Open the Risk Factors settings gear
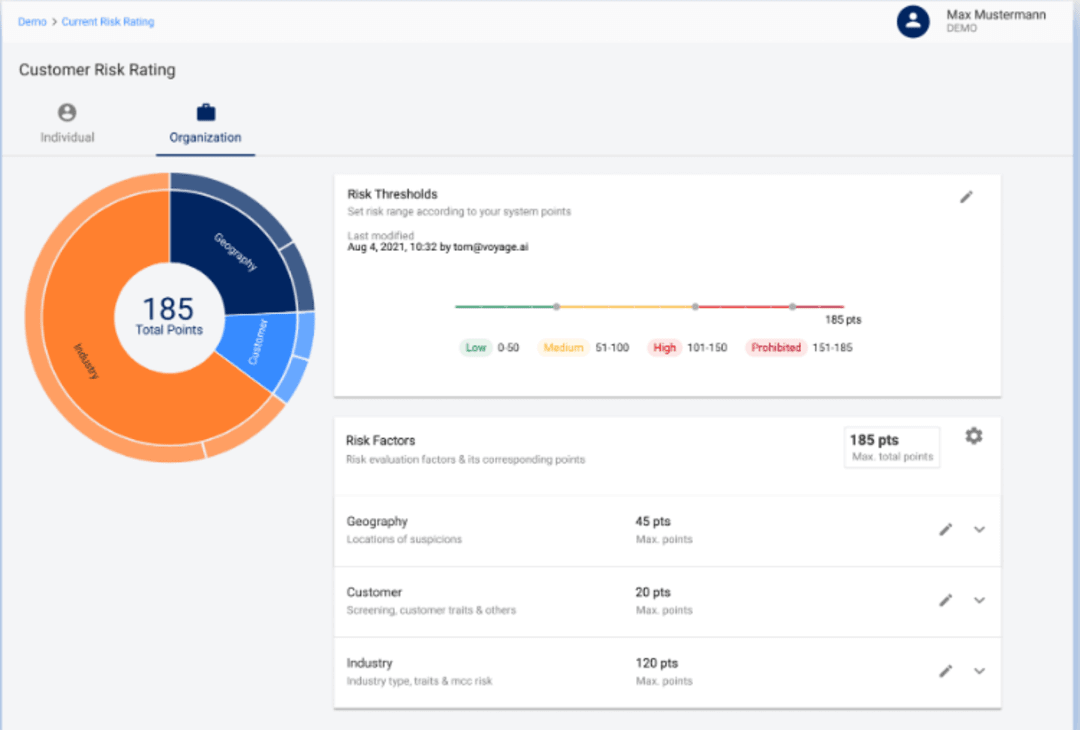This screenshot has width=1080, height=730. 974,435
